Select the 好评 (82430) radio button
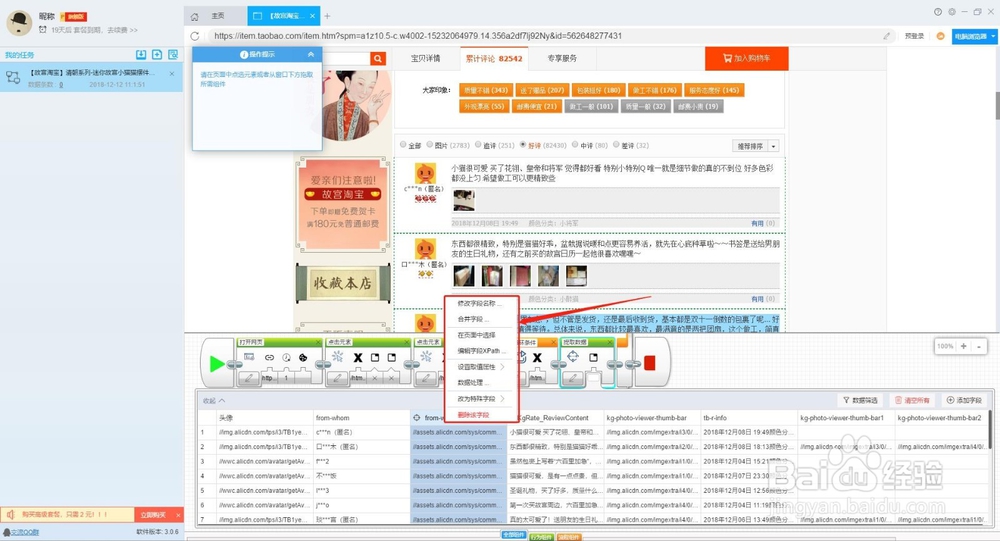 click(x=523, y=145)
